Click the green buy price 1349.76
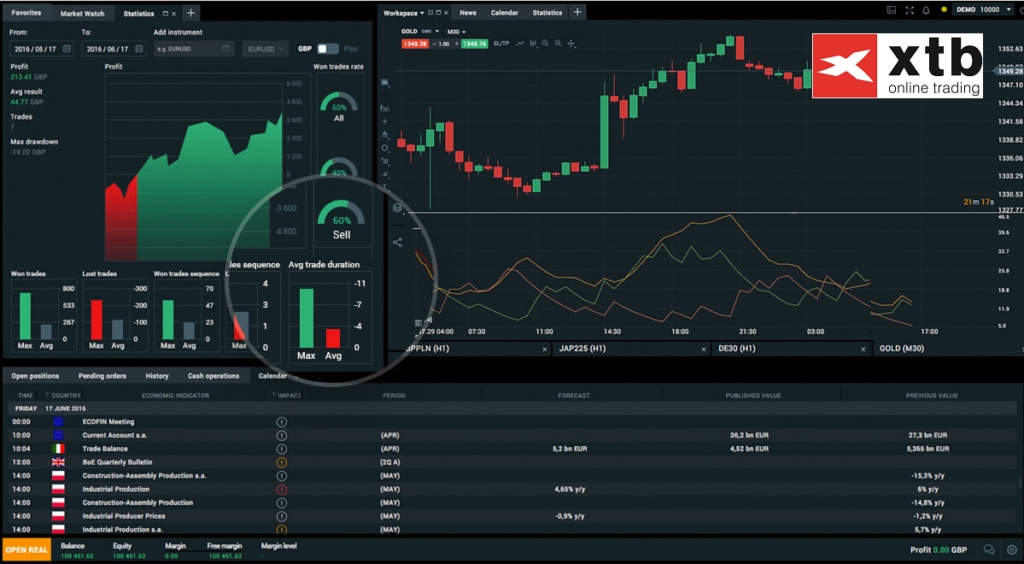The height and width of the screenshot is (564, 1024). (x=474, y=44)
